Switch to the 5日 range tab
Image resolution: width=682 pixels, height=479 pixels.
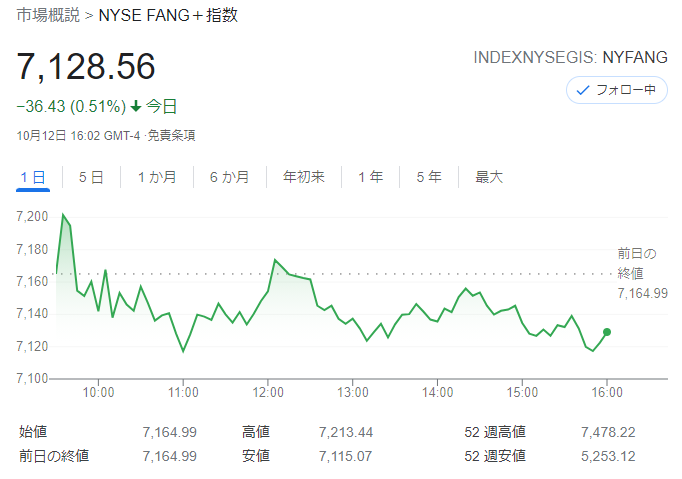91,177
